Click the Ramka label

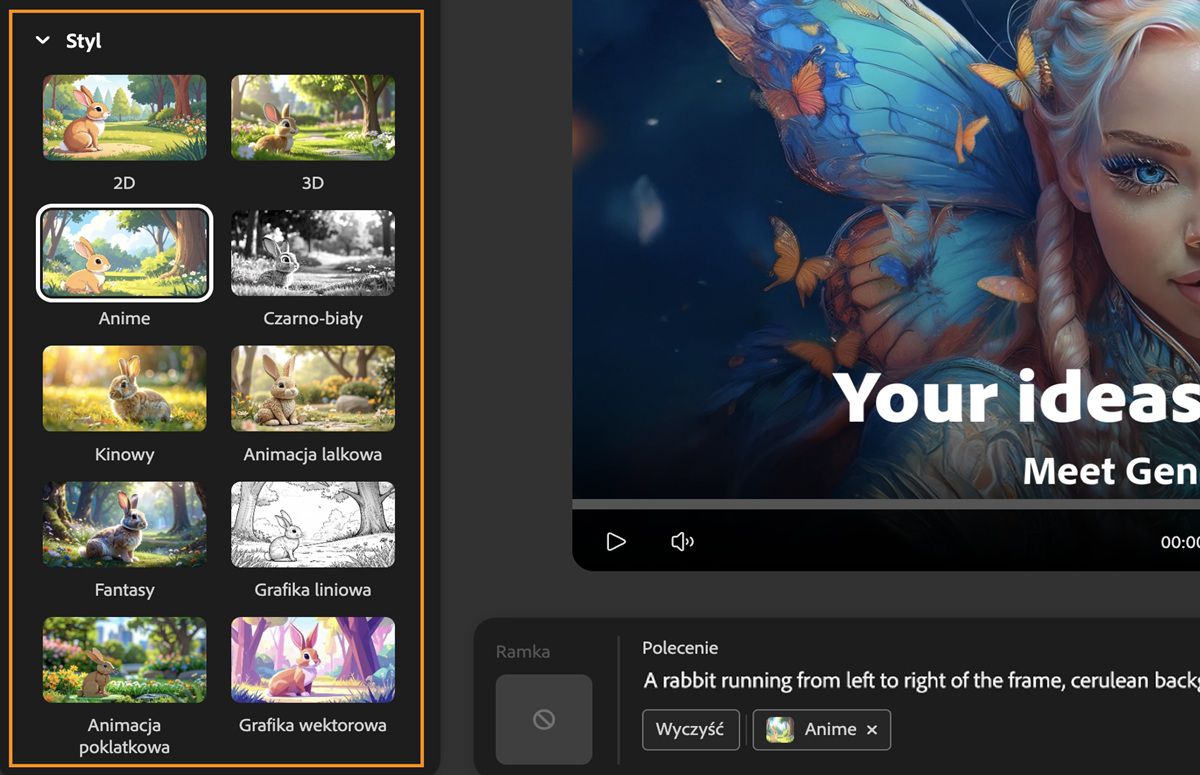pos(523,651)
